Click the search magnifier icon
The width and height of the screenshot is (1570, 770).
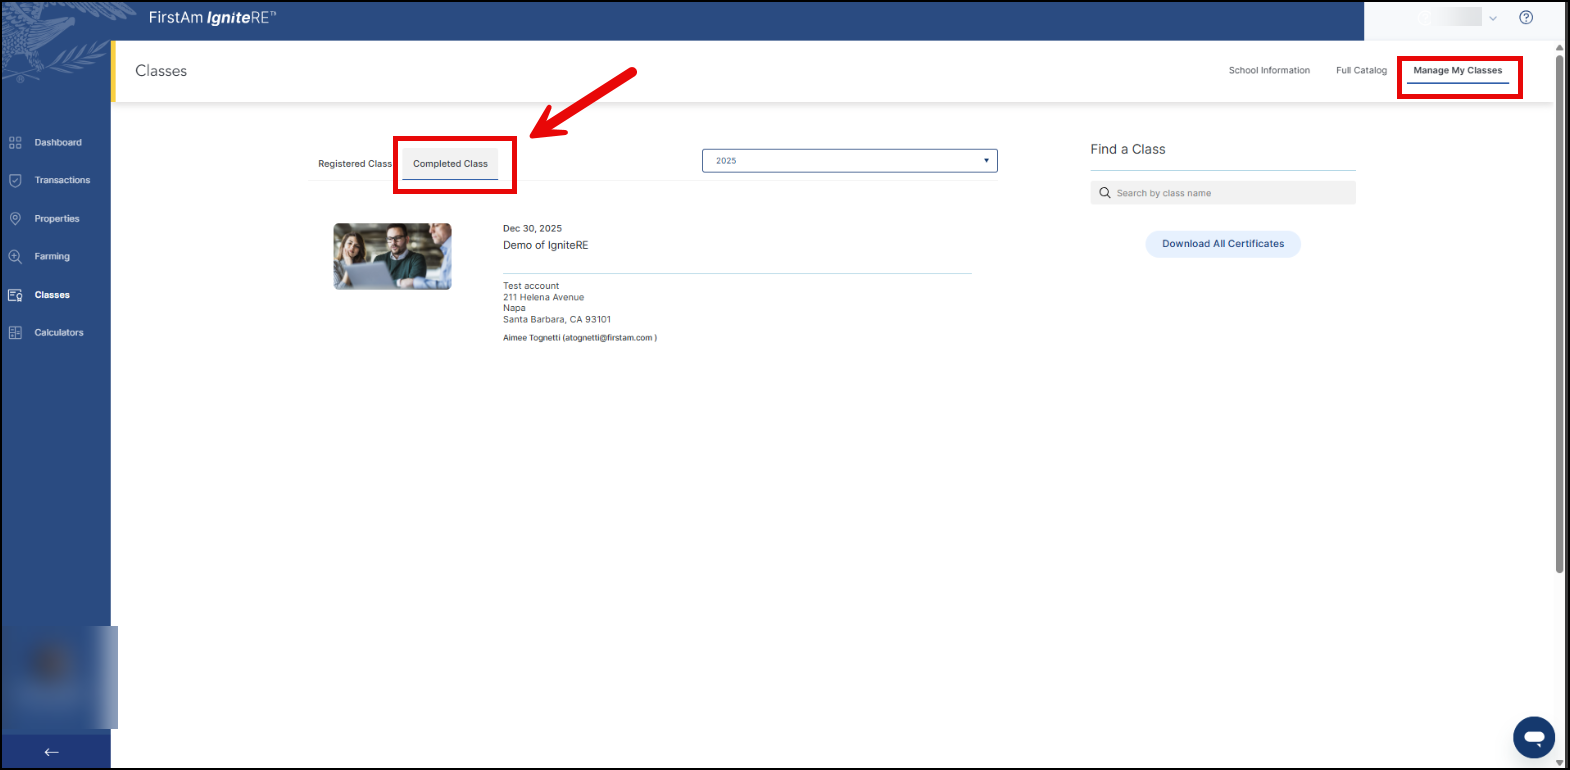click(1105, 193)
